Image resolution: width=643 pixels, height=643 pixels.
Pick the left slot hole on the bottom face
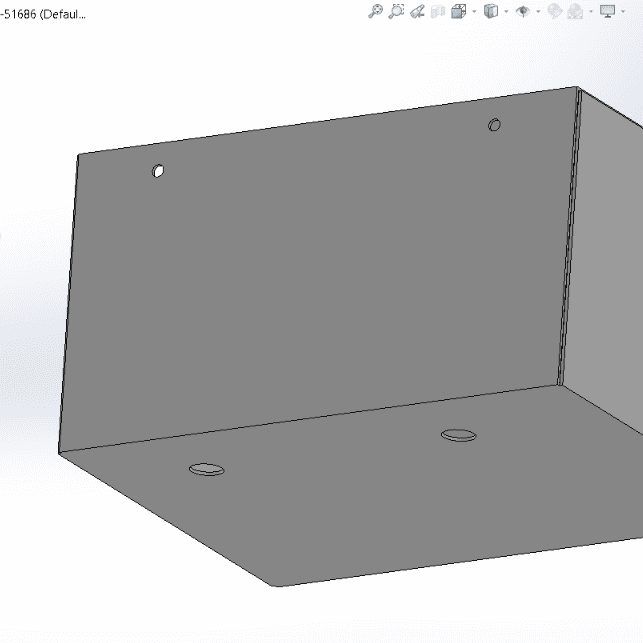point(206,468)
